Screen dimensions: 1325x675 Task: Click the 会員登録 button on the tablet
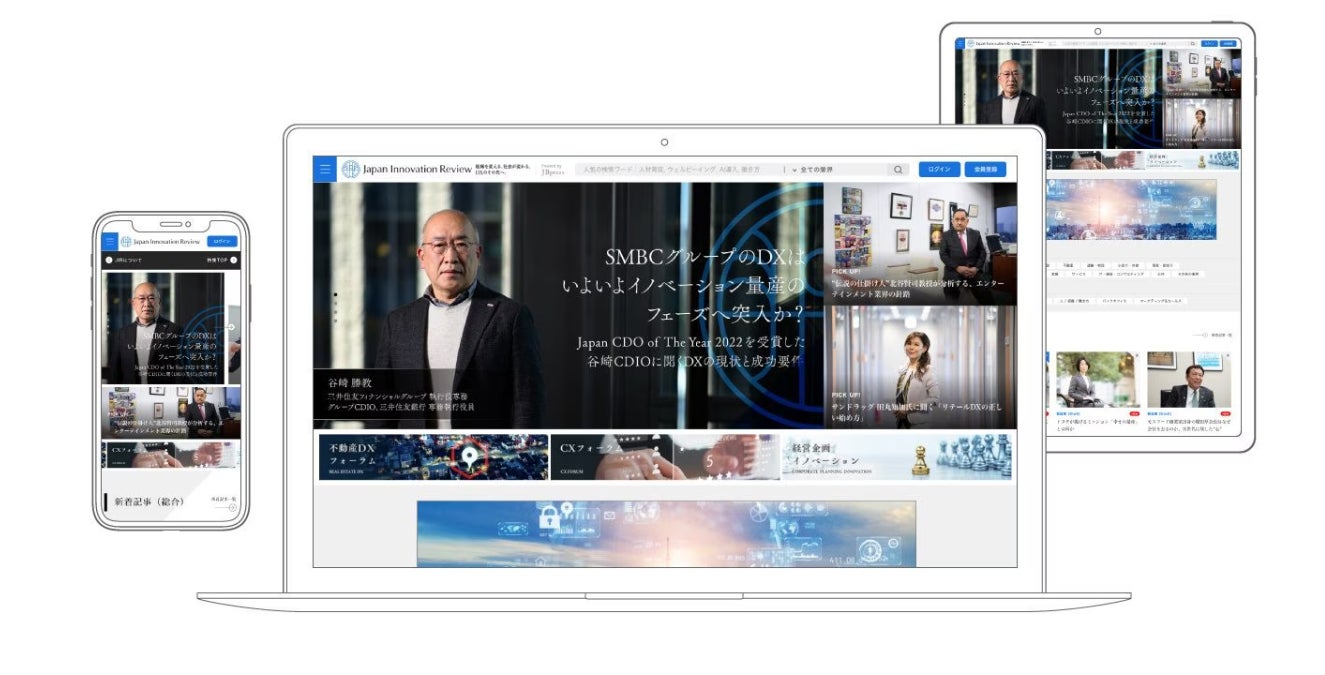coord(1230,44)
